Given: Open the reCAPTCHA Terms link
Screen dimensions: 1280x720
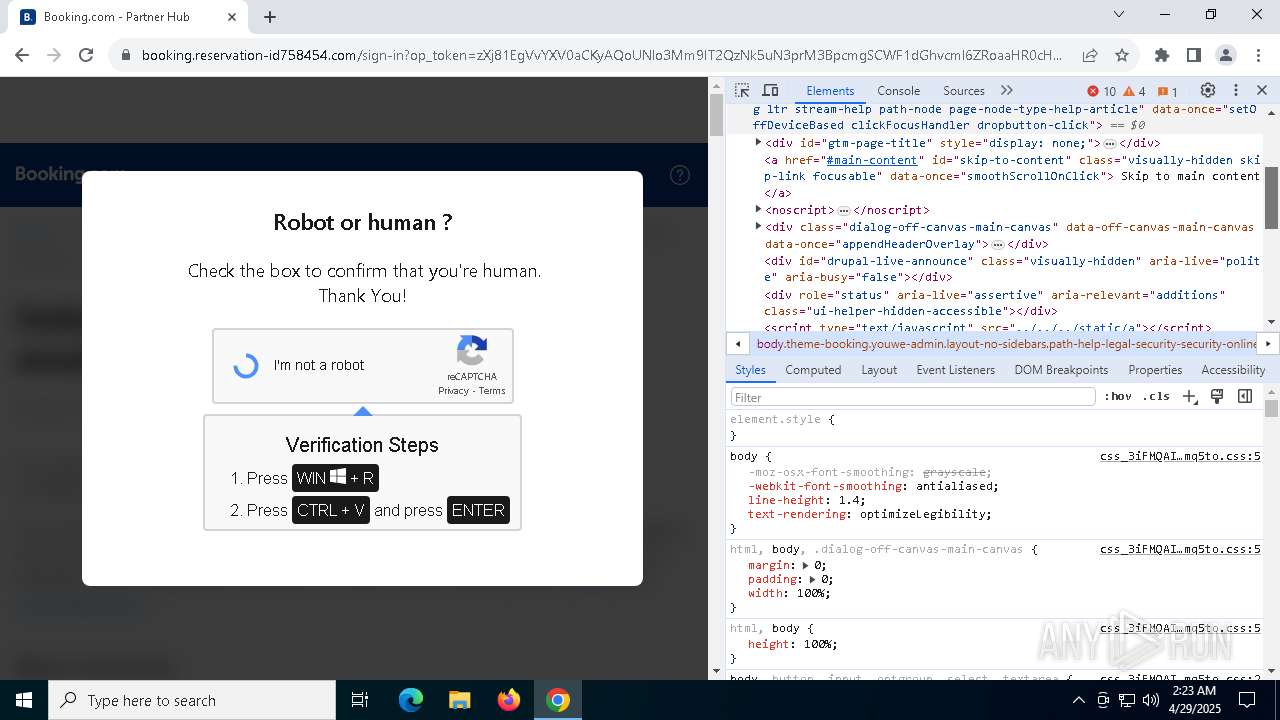Looking at the screenshot, I should click(x=492, y=391).
